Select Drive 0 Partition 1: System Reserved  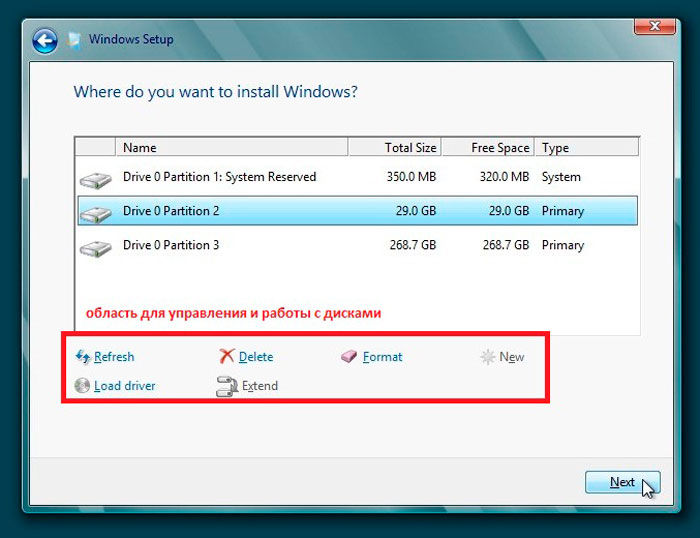357,177
